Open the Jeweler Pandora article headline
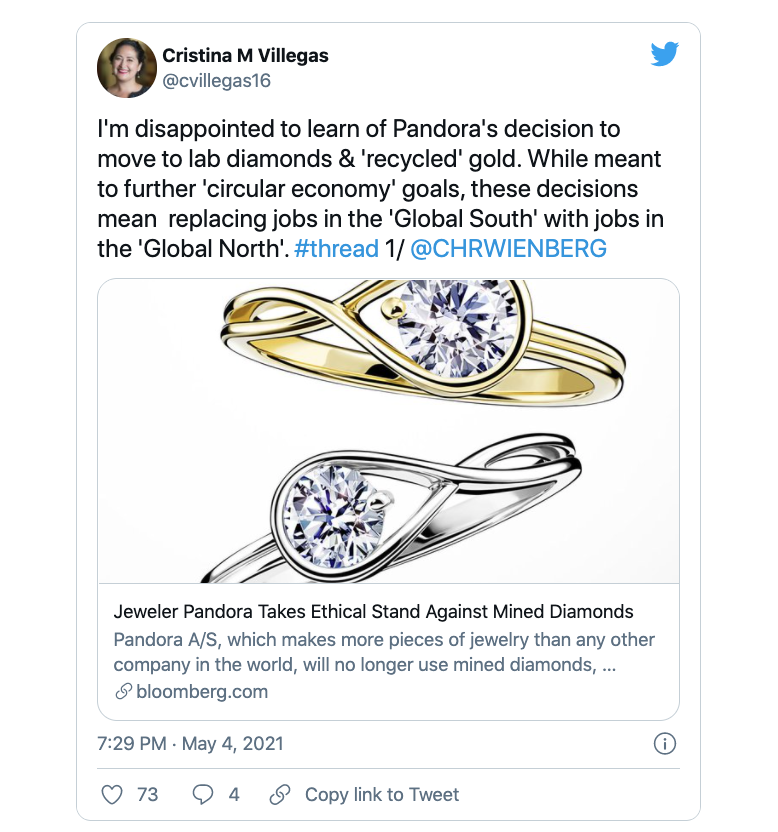Image resolution: width=778 pixels, height=832 pixels. (373, 611)
